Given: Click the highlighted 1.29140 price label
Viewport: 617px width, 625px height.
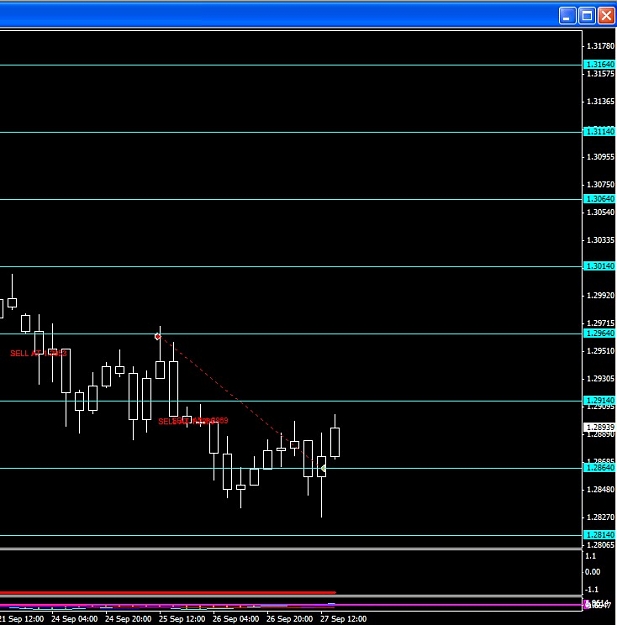Looking at the screenshot, I should (x=599, y=400).
